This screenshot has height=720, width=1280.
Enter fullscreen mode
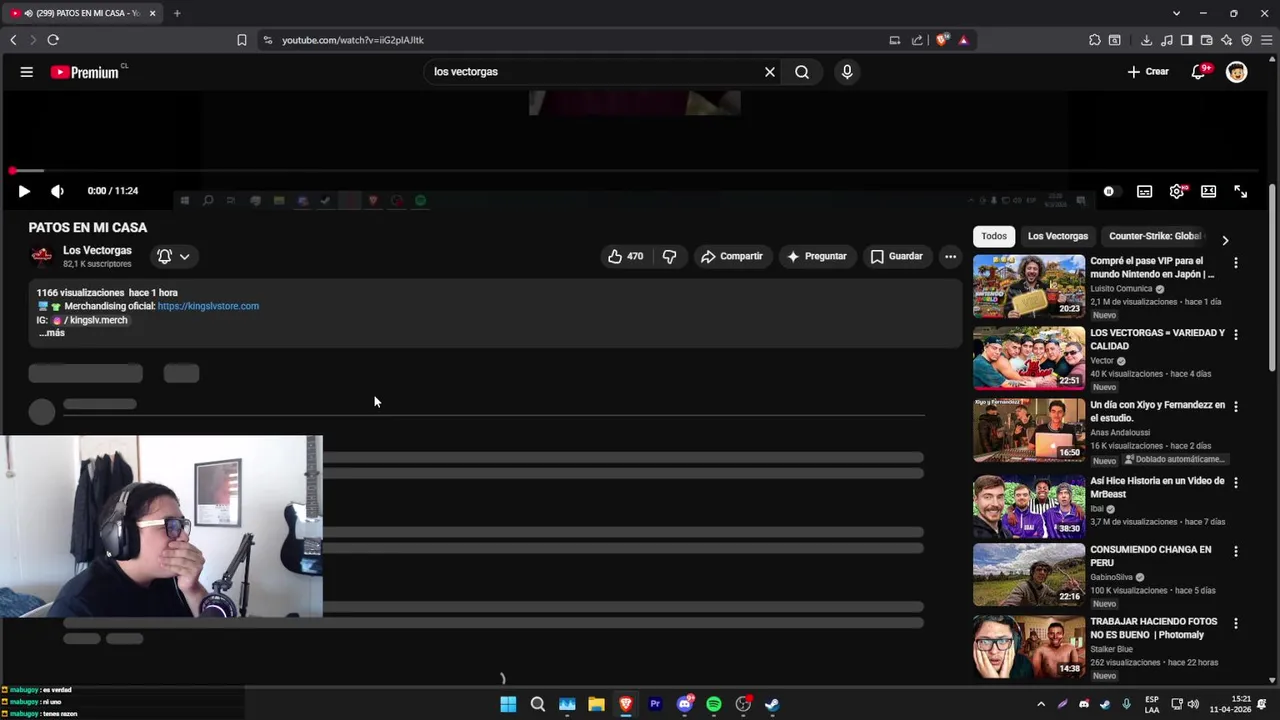click(1241, 191)
